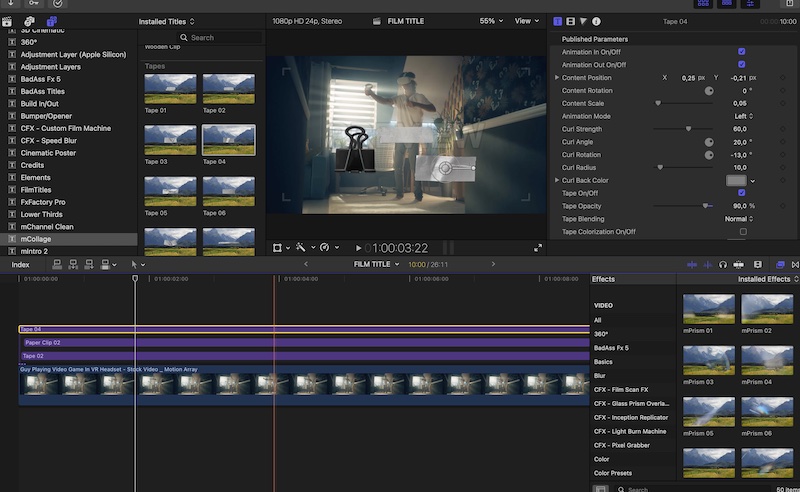Uncheck the Tape On/Off checkbox
800x492 pixels.
(741, 193)
